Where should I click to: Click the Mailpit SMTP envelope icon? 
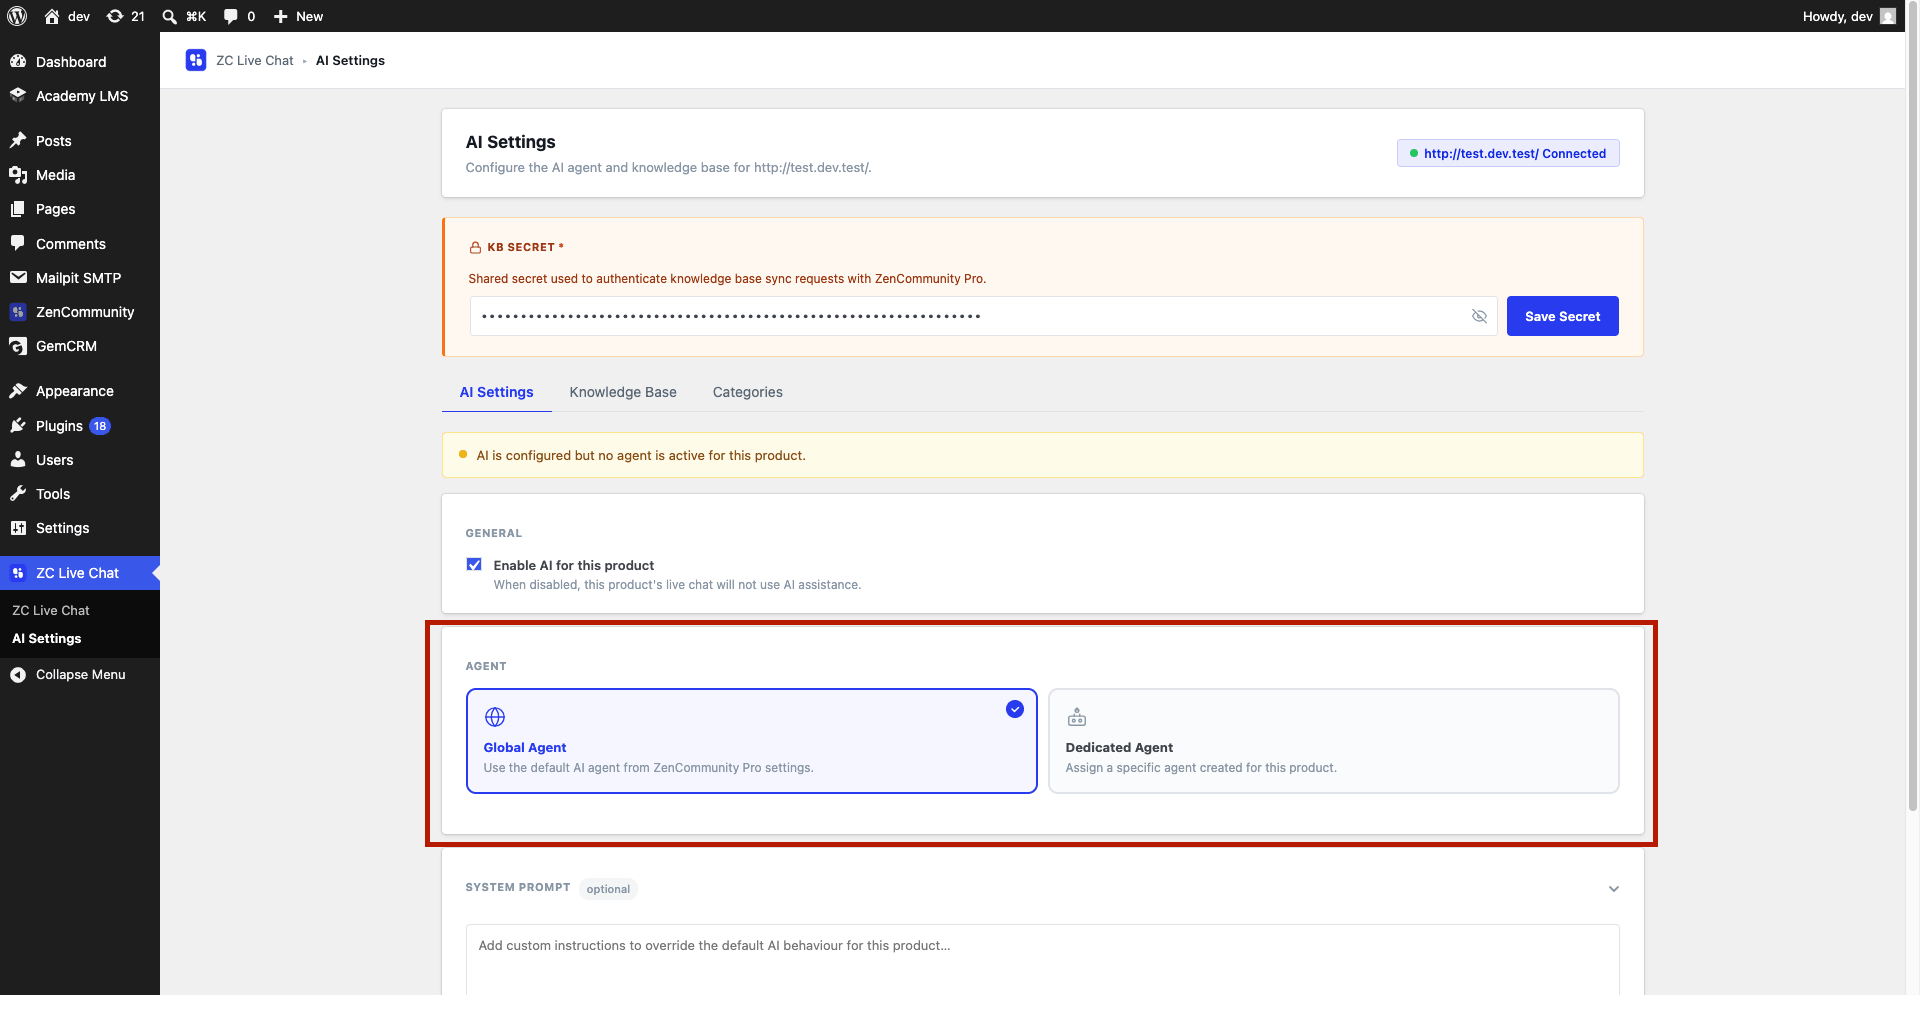tap(18, 277)
